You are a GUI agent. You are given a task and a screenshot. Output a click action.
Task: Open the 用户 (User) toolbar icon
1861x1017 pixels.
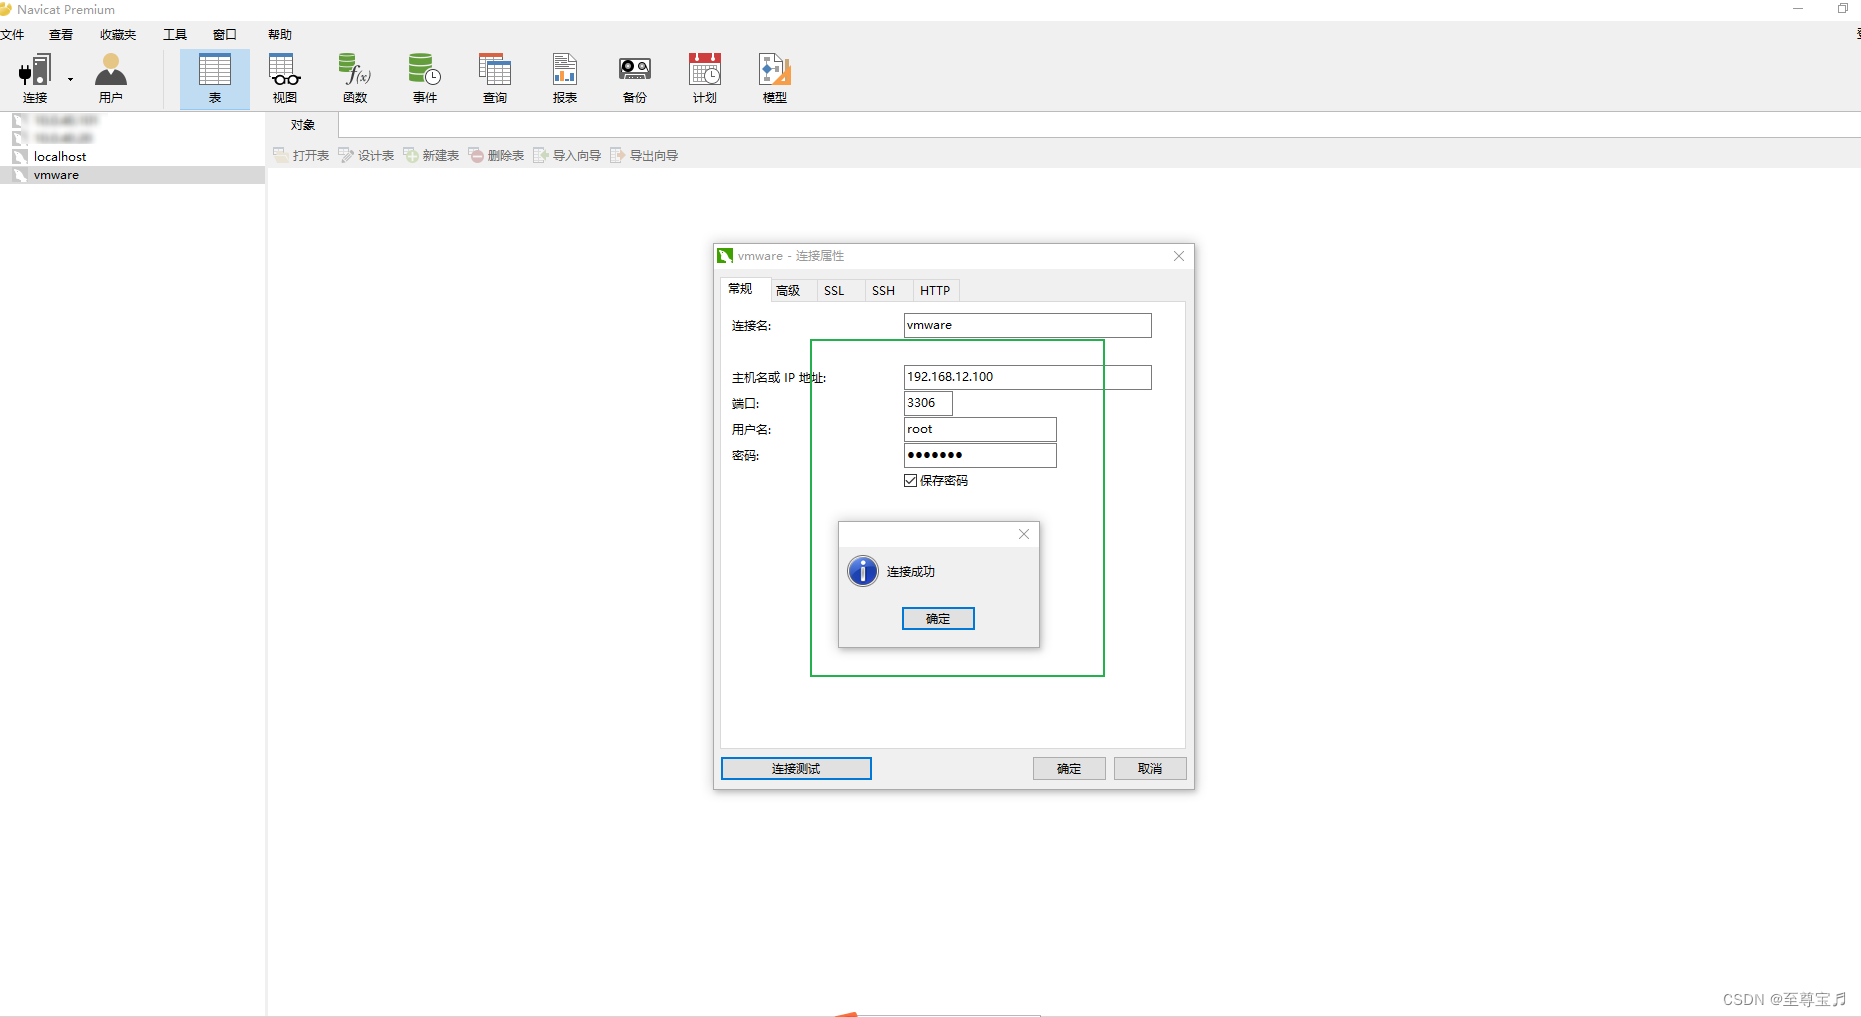pyautogui.click(x=111, y=78)
